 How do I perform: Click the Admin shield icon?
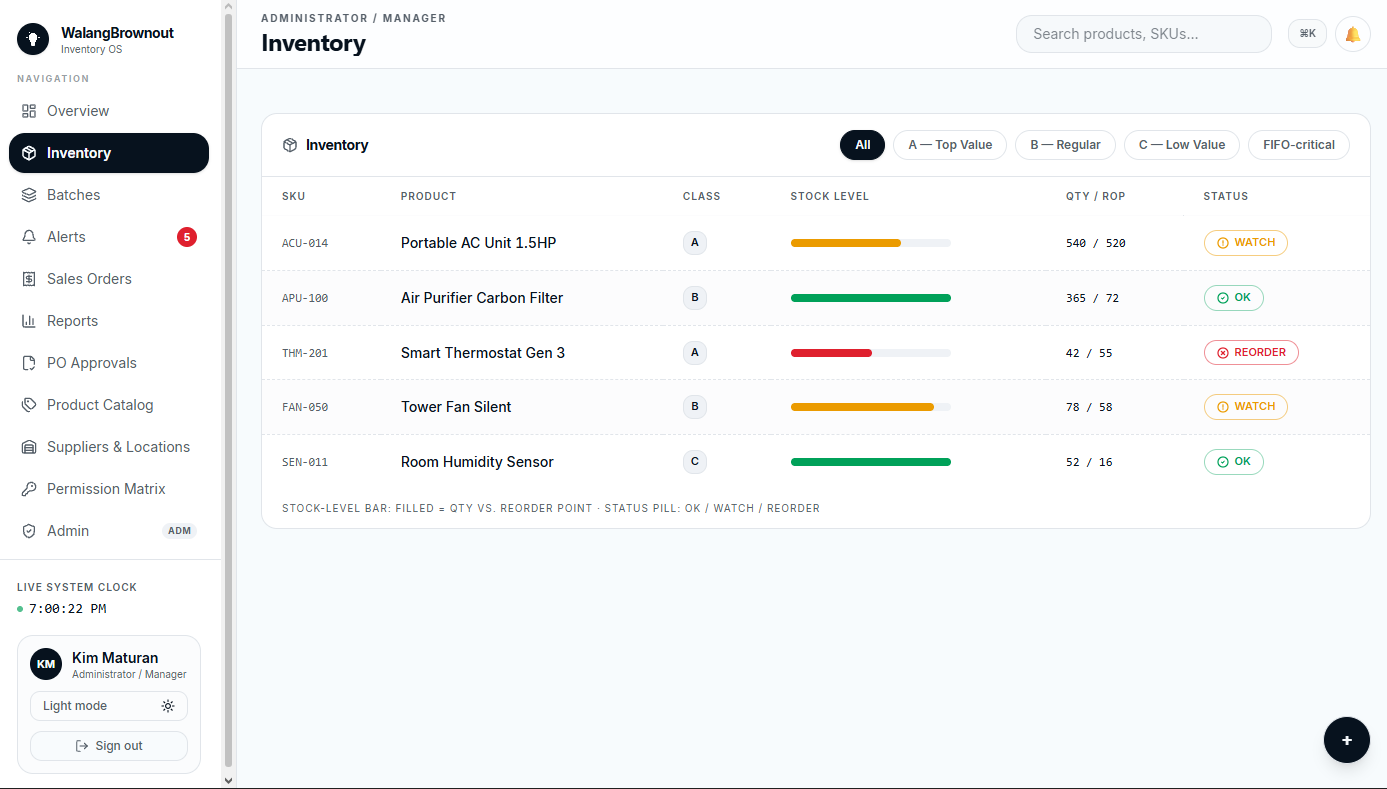[29, 531]
